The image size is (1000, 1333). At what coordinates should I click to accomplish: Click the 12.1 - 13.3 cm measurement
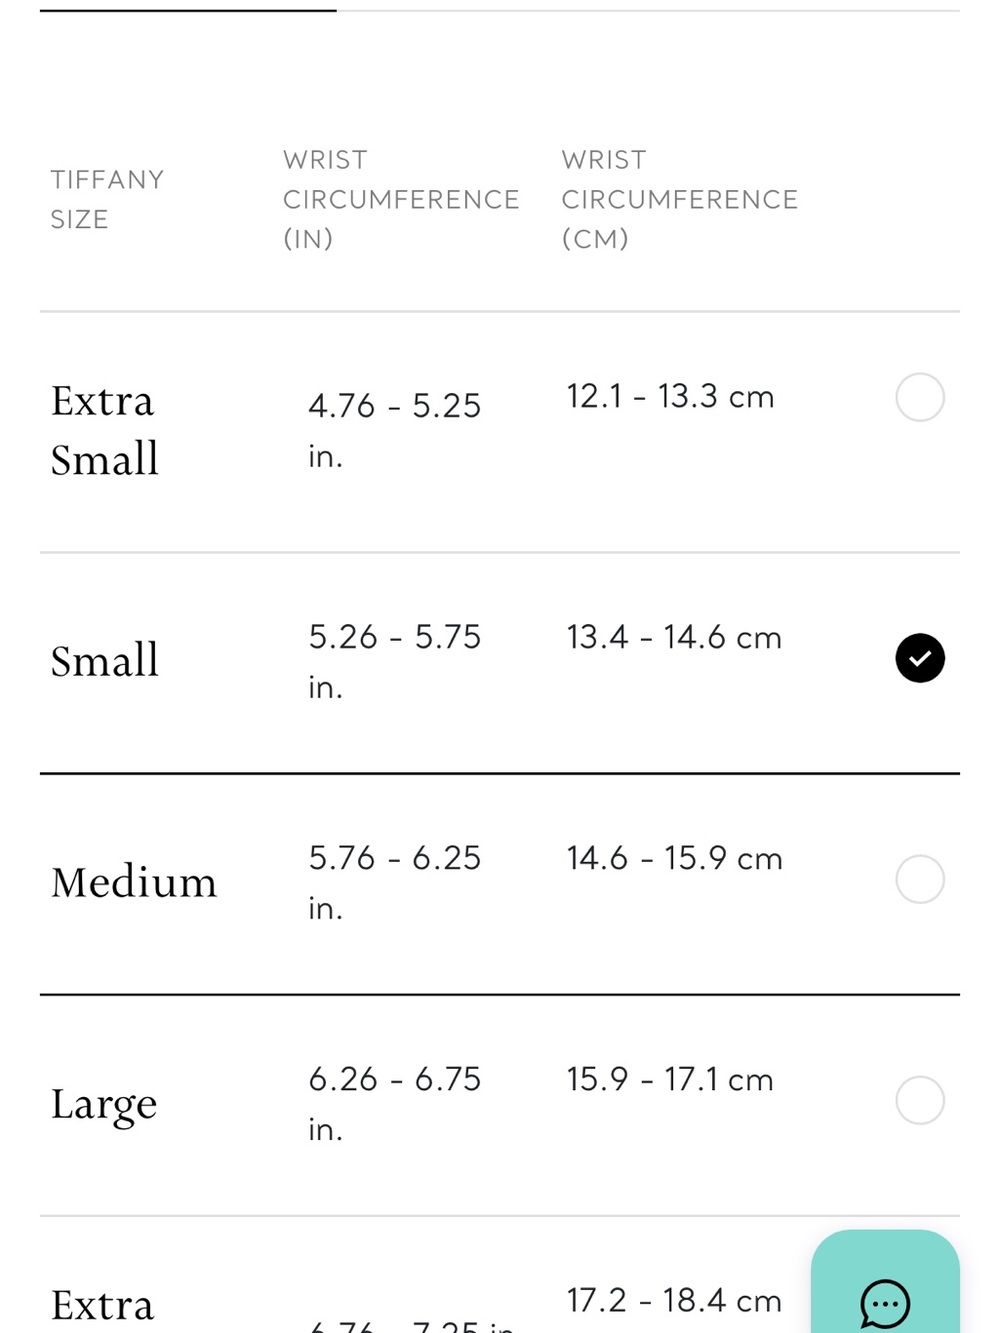670,396
